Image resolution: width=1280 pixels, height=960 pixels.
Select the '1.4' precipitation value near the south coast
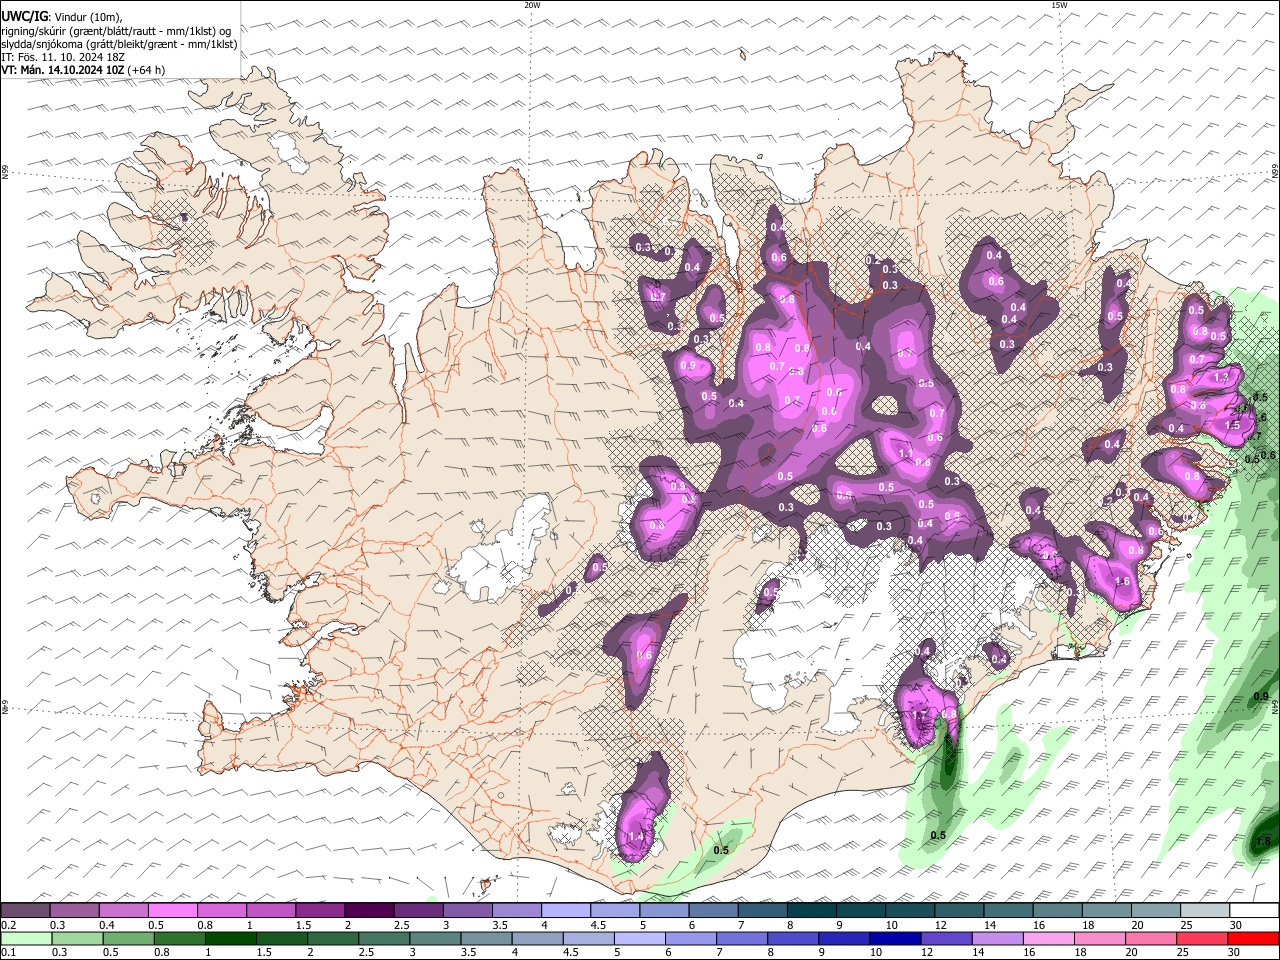click(636, 837)
